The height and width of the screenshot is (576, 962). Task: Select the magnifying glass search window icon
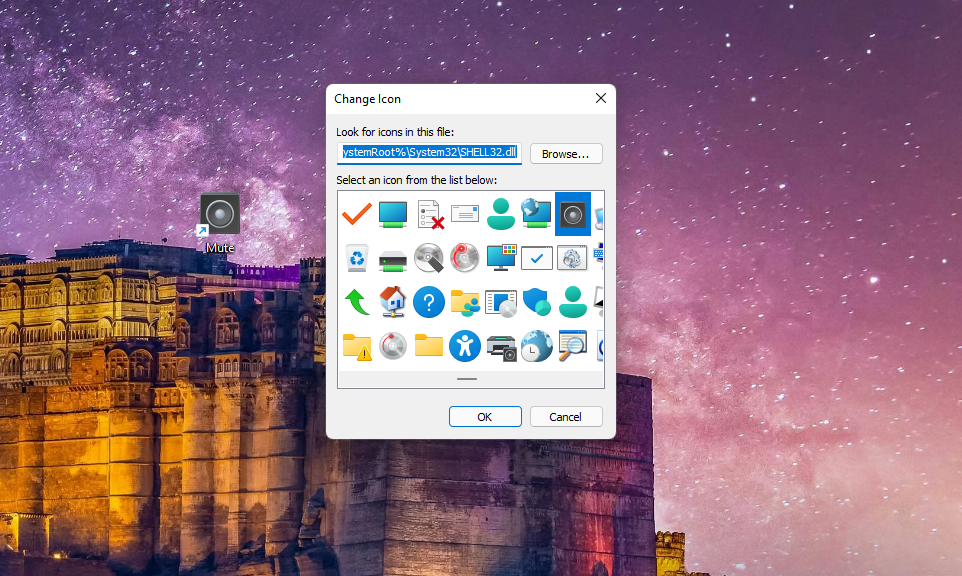[x=573, y=346]
